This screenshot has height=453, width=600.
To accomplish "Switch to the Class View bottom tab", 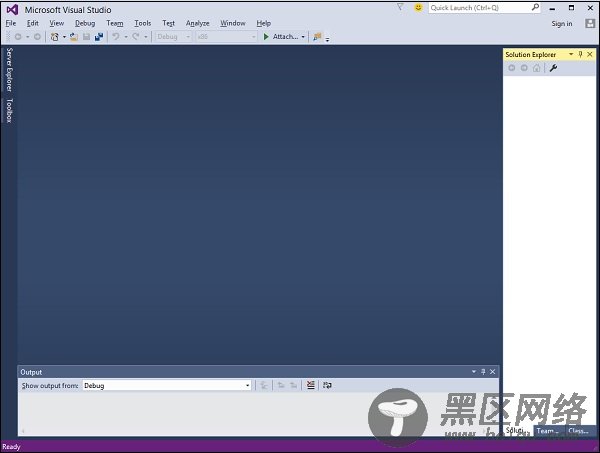I will 578,431.
